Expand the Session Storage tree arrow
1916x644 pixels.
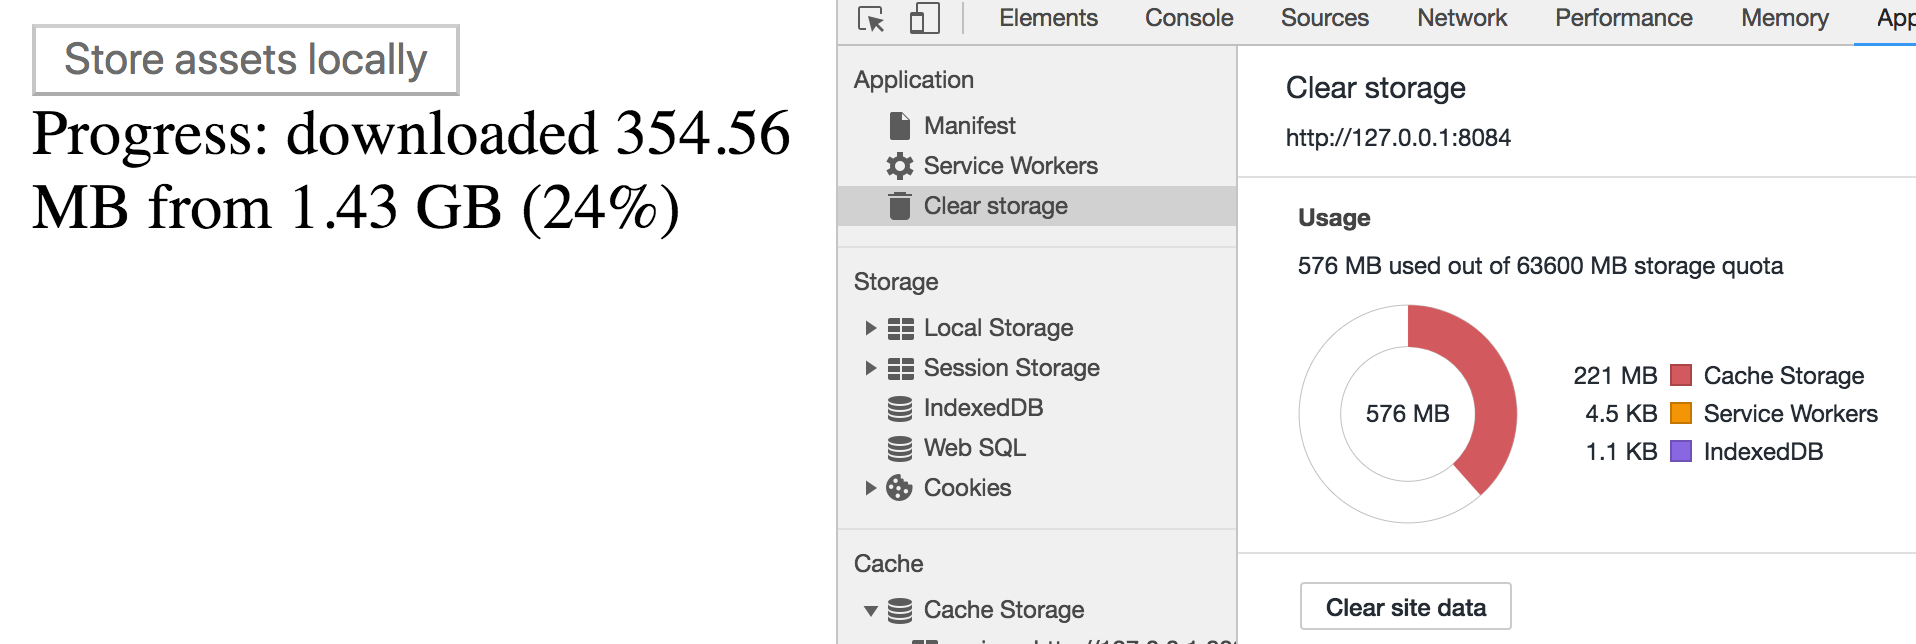tap(870, 368)
